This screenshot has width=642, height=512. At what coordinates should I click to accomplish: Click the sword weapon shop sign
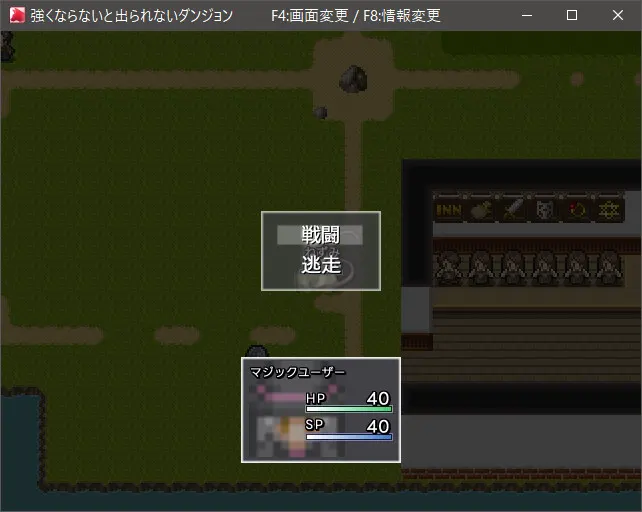tap(513, 210)
